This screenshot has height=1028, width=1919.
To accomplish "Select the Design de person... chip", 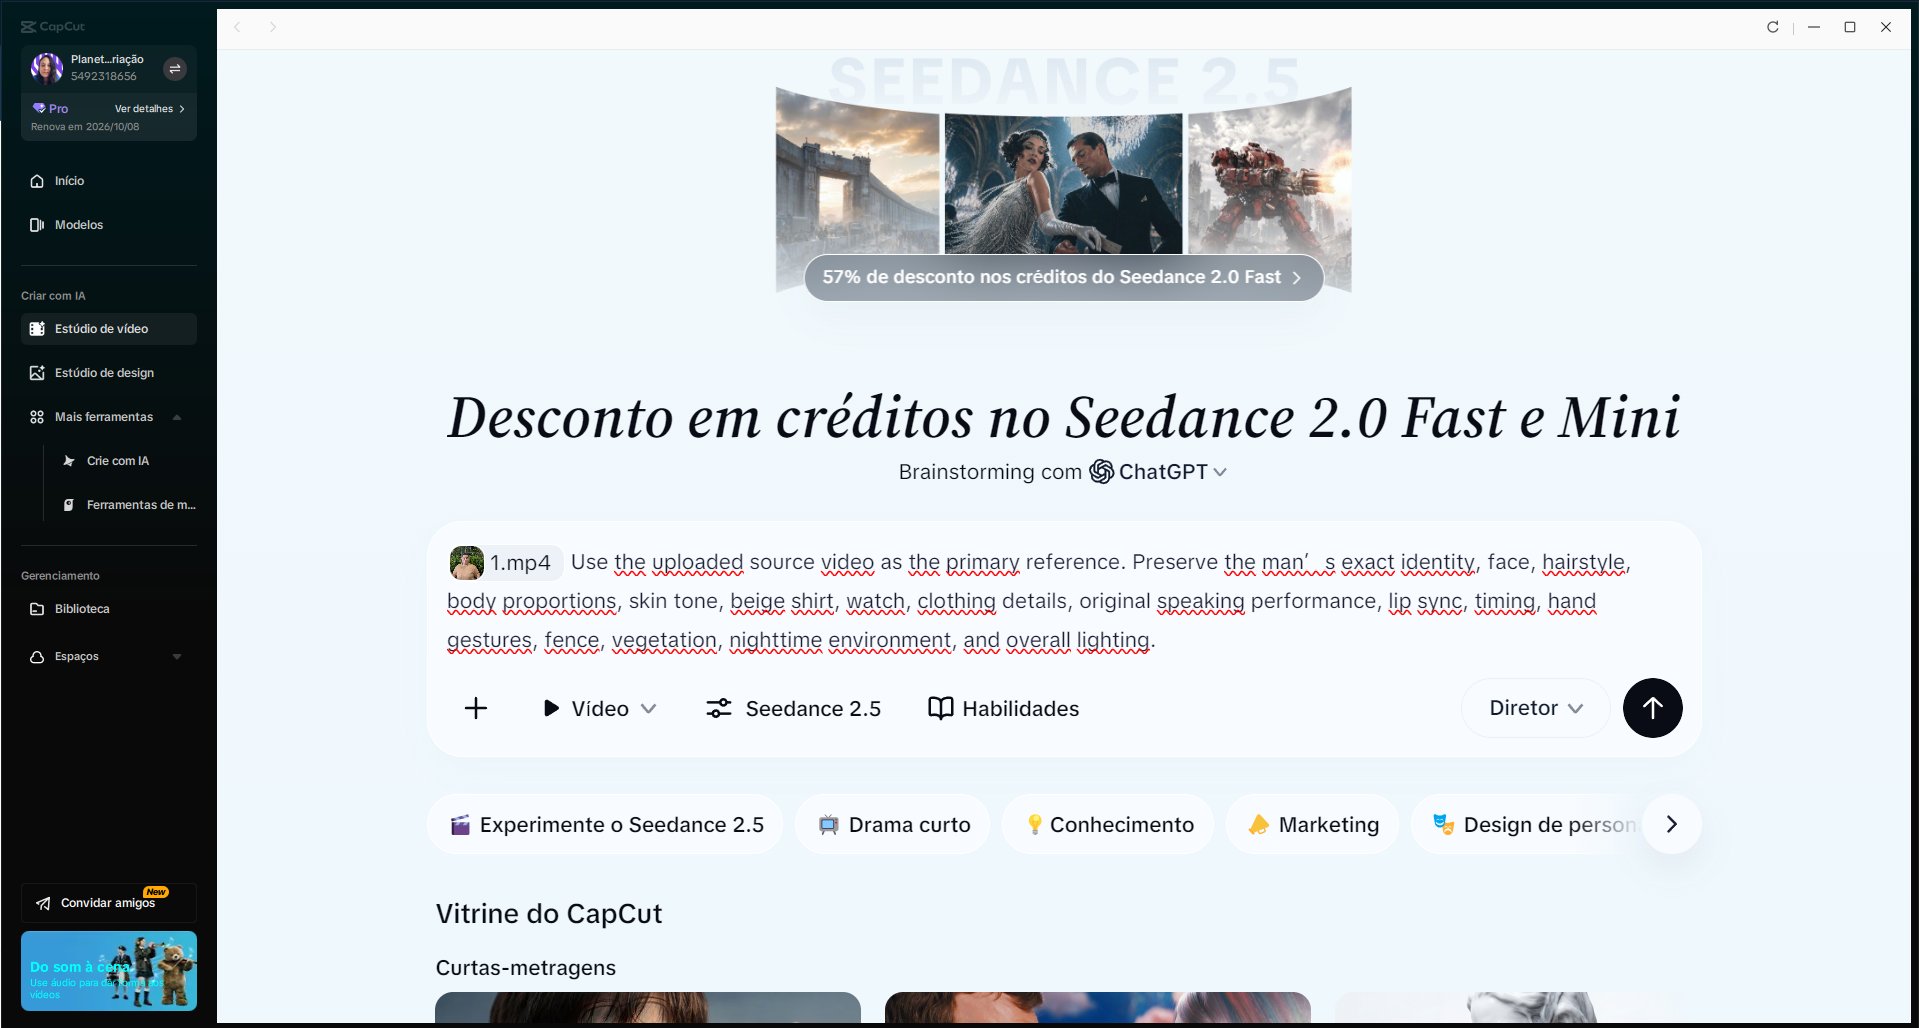I will coord(1534,825).
